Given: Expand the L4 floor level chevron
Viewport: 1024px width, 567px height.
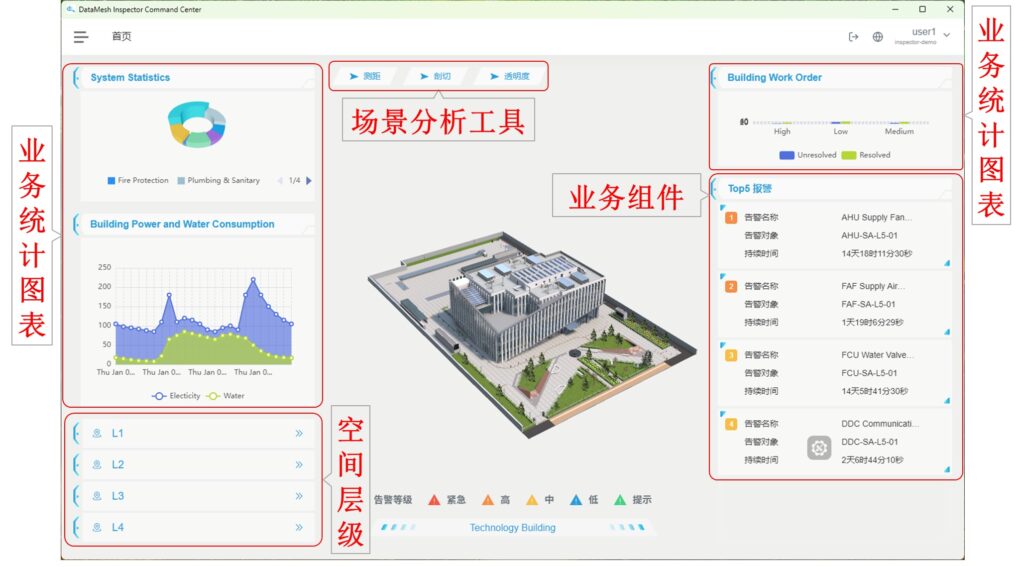Looking at the screenshot, I should pos(299,527).
